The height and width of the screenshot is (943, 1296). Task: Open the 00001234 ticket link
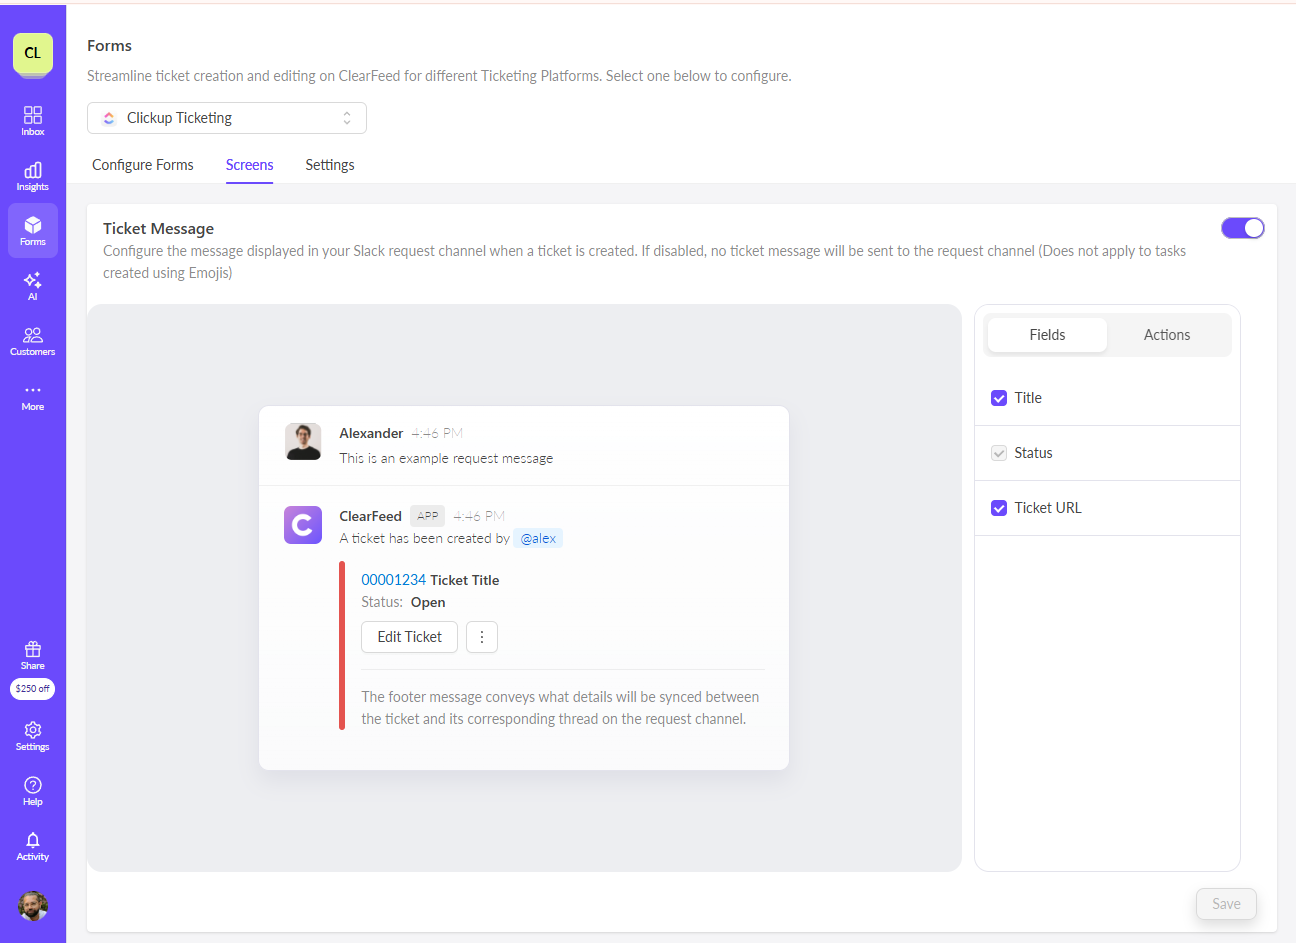[x=393, y=580]
